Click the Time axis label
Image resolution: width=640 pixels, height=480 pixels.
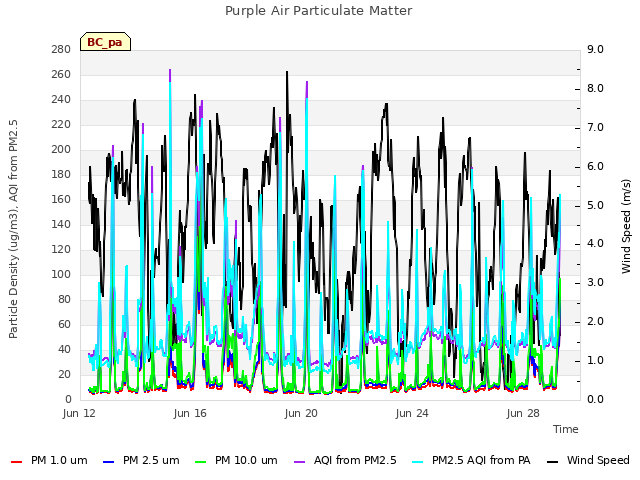566,429
